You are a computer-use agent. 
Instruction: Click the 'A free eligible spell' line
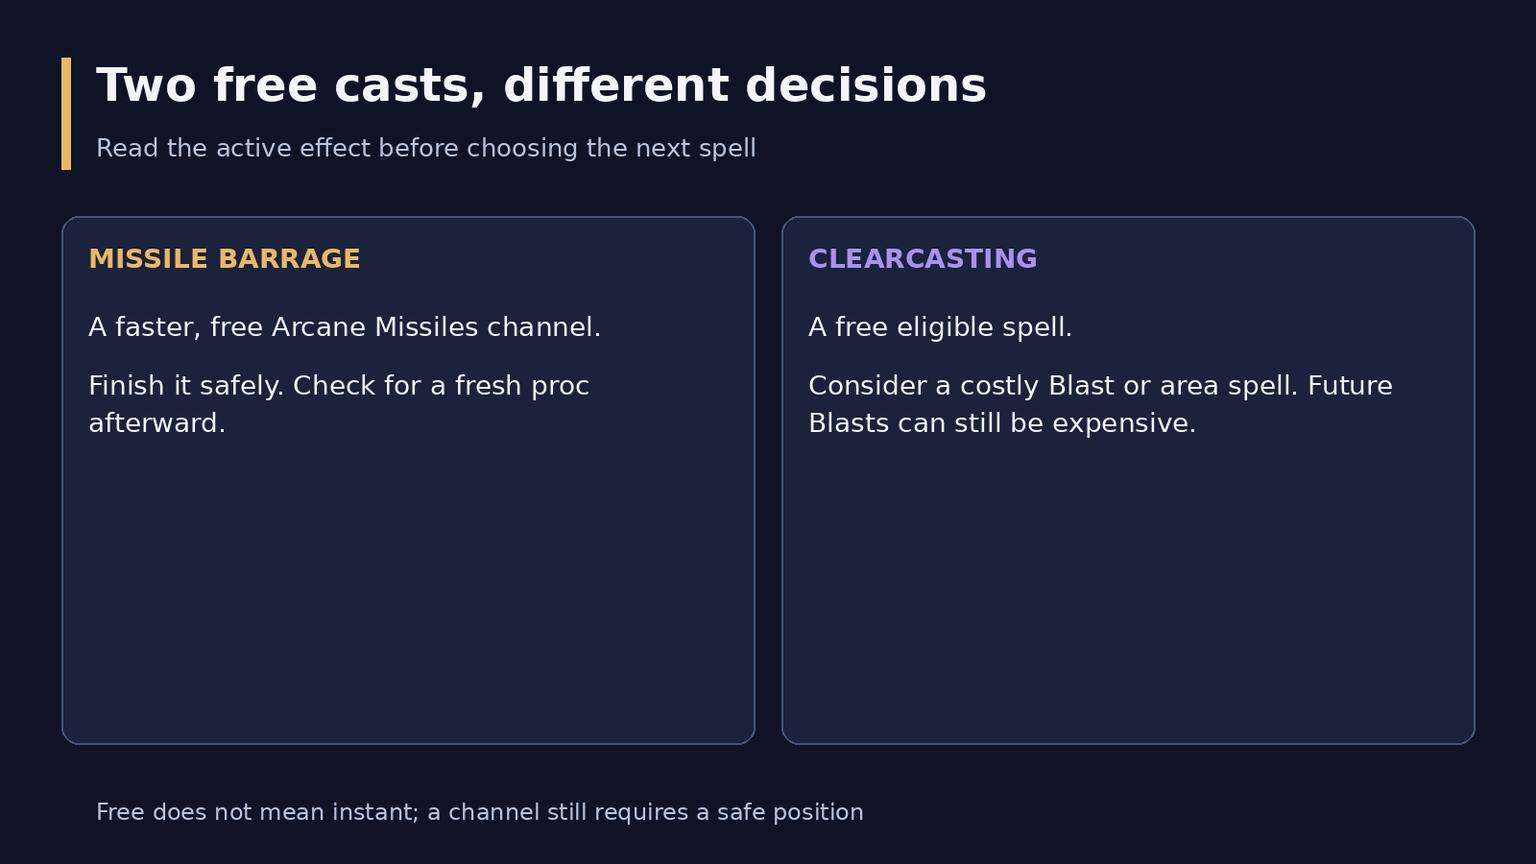point(940,328)
